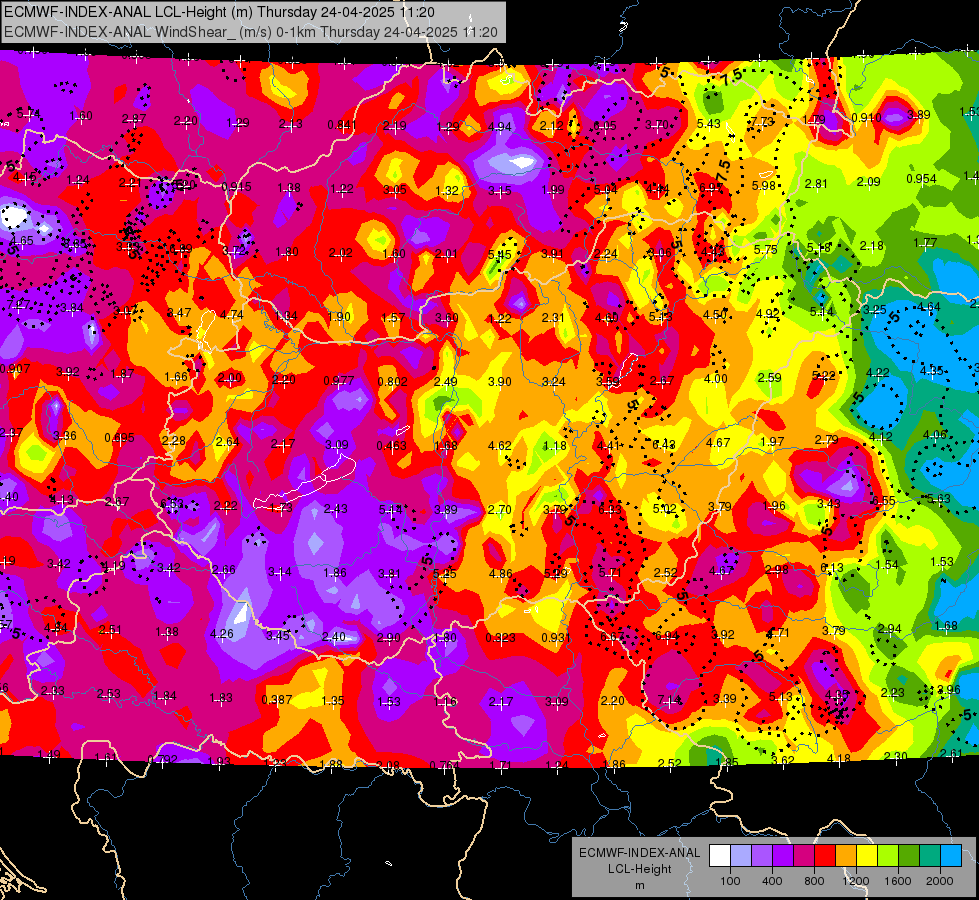Click the orange legend swatch

[x=845, y=856]
